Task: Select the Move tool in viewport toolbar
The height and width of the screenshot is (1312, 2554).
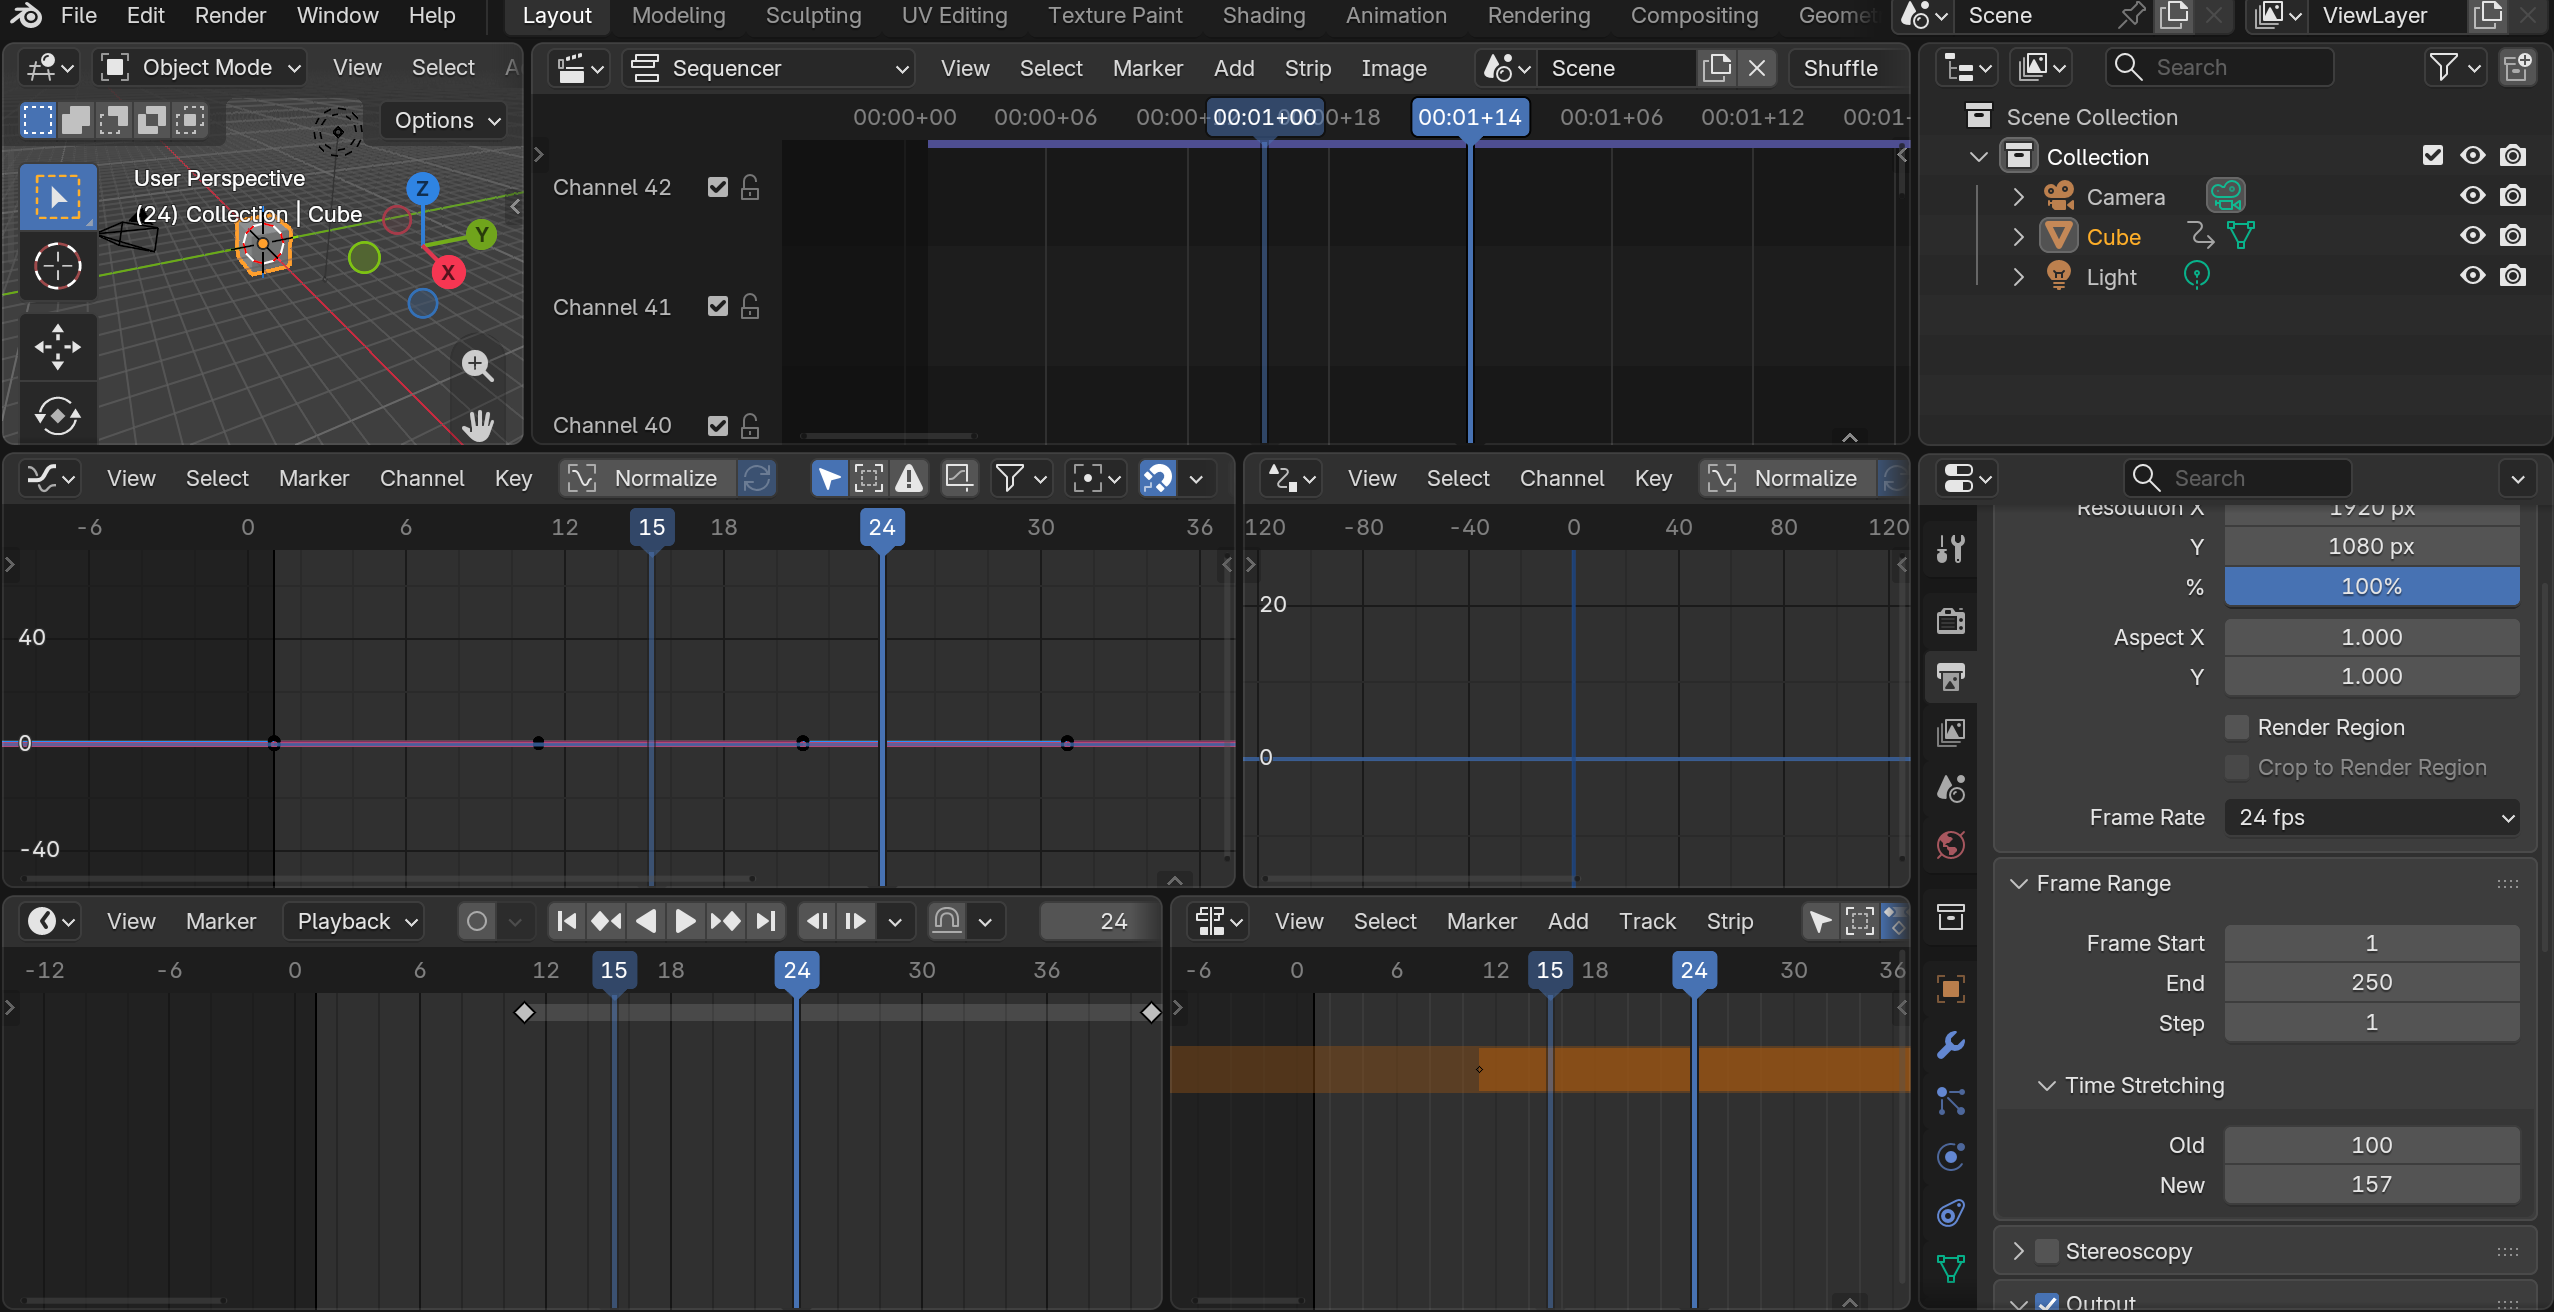Action: 57,347
